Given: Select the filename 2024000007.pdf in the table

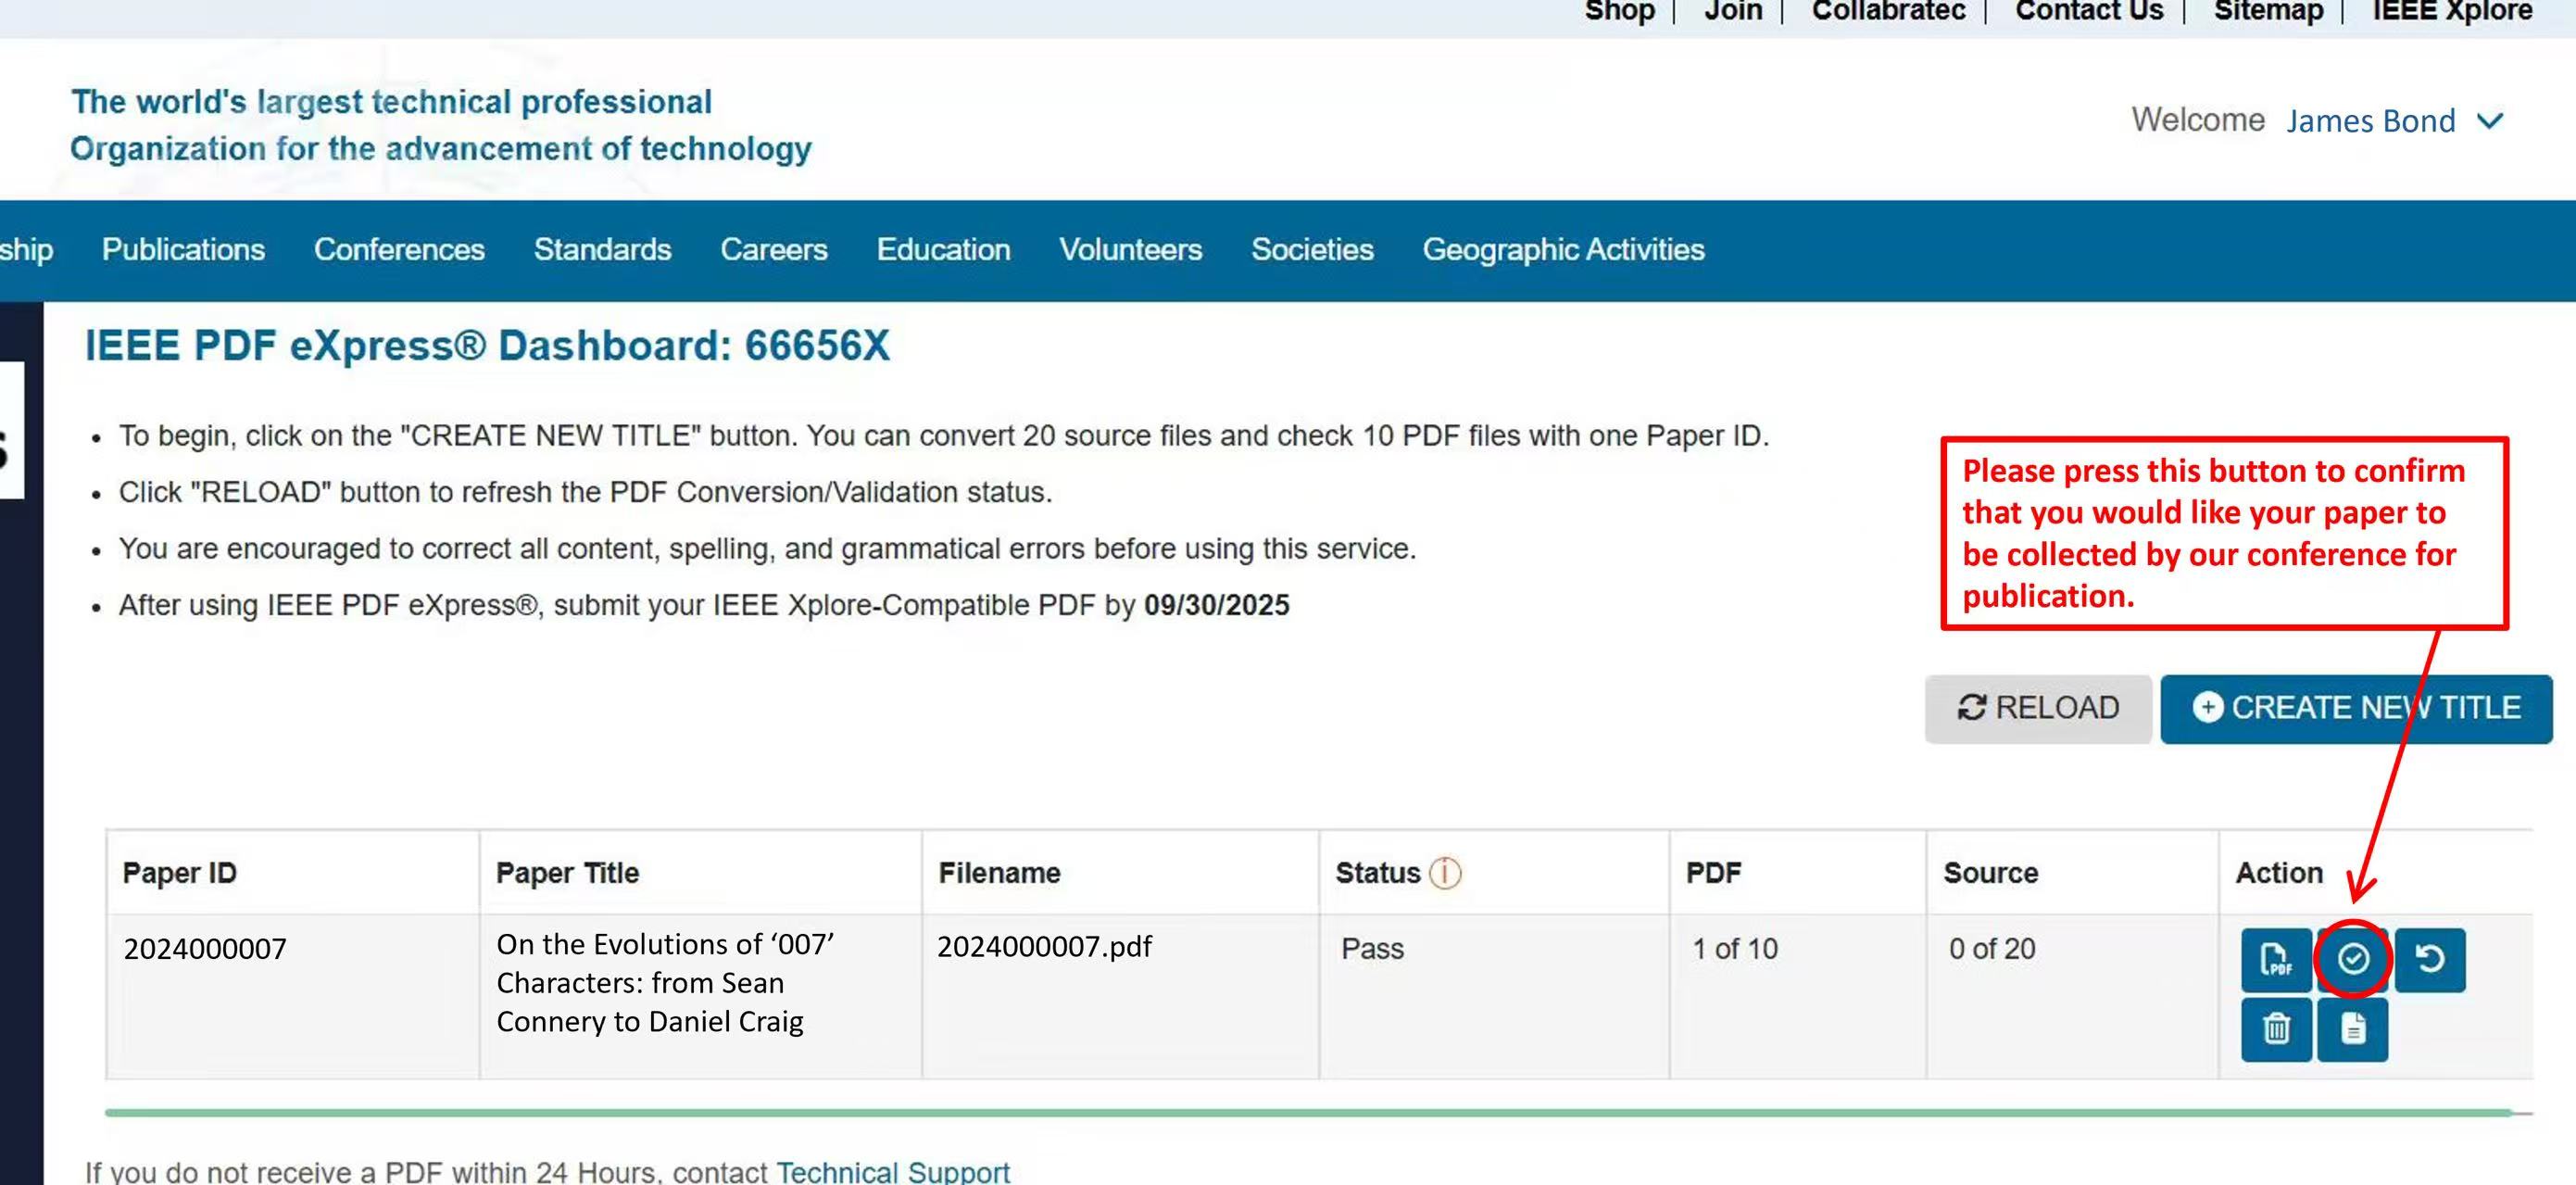Looking at the screenshot, I should tap(1045, 945).
